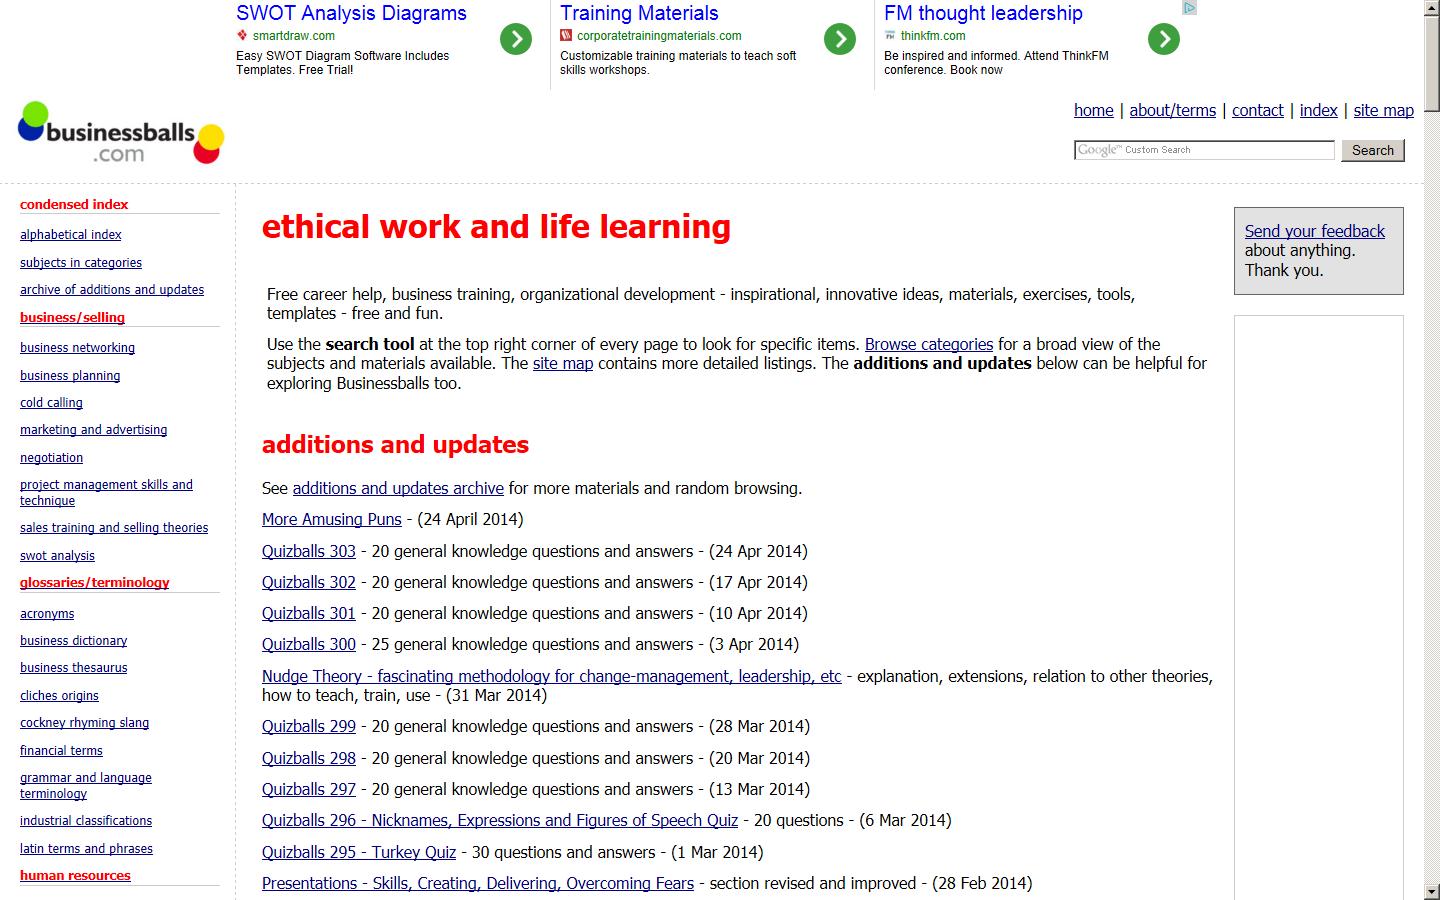
Task: Open the Nudge Theory article link
Action: [551, 676]
